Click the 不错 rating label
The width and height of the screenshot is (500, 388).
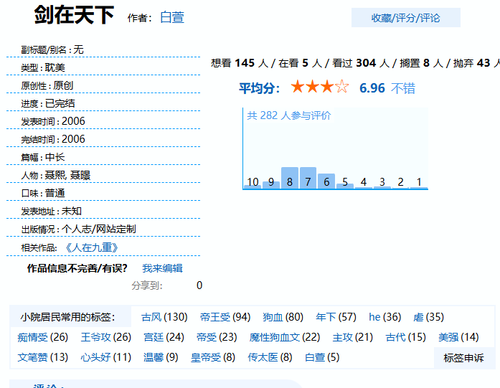[403, 88]
